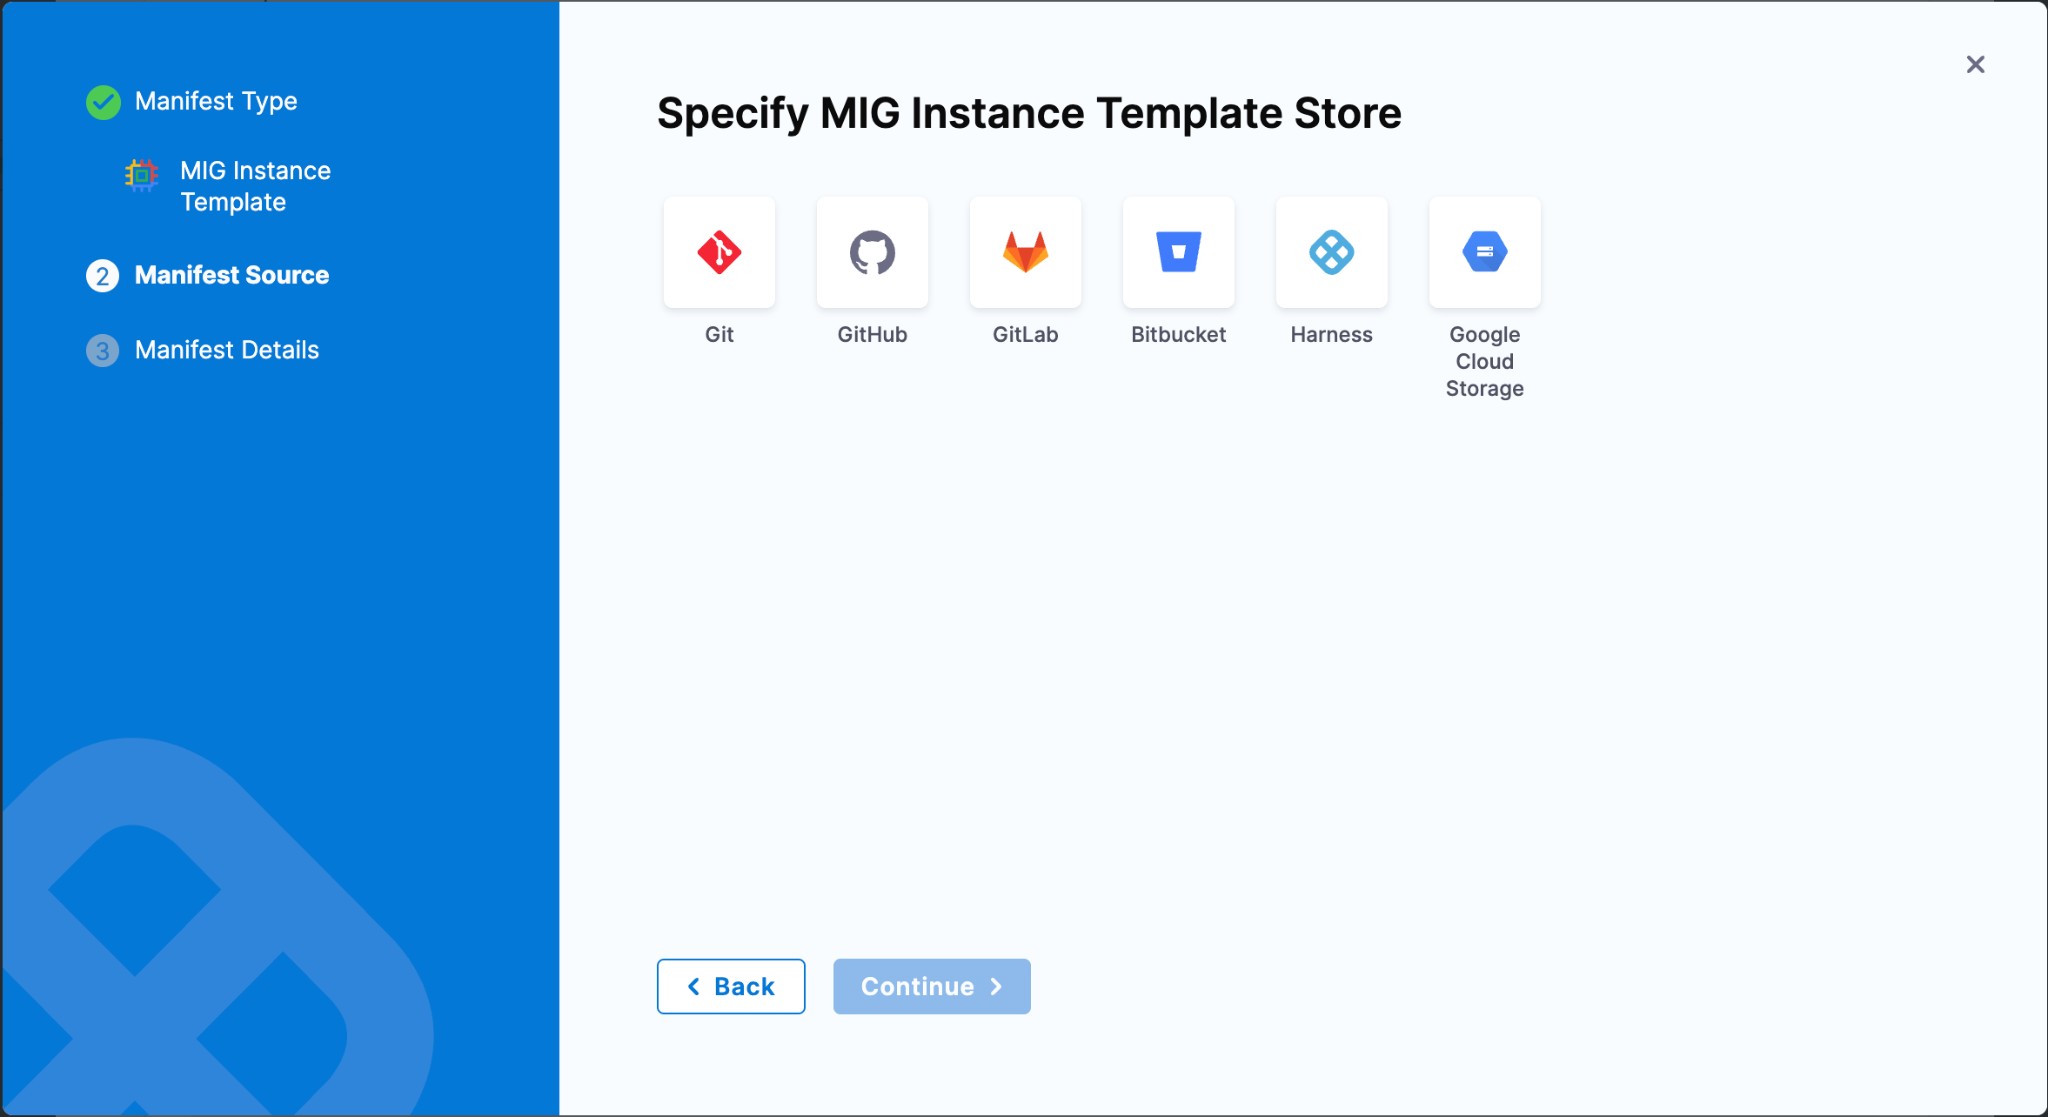Screen dimensions: 2048x1117
Task: Choose the Harness file store icon
Action: (x=1331, y=252)
